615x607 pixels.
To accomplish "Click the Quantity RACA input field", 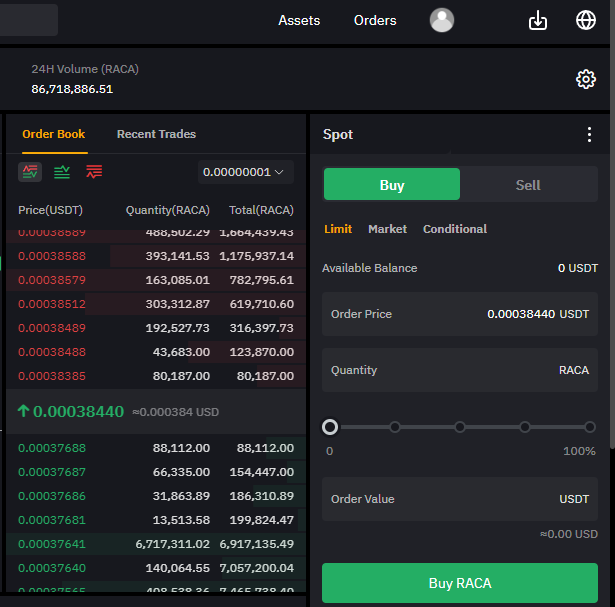I will pos(460,370).
